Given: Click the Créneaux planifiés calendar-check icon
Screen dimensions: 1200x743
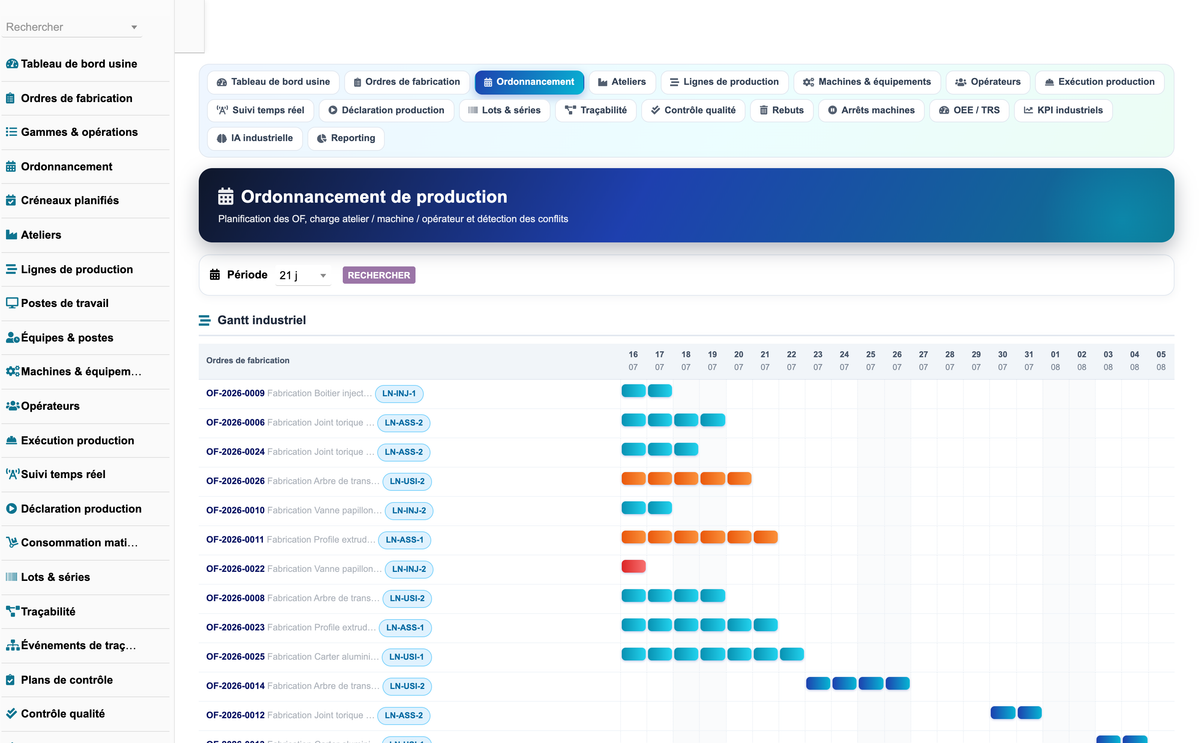Looking at the screenshot, I should [11, 201].
